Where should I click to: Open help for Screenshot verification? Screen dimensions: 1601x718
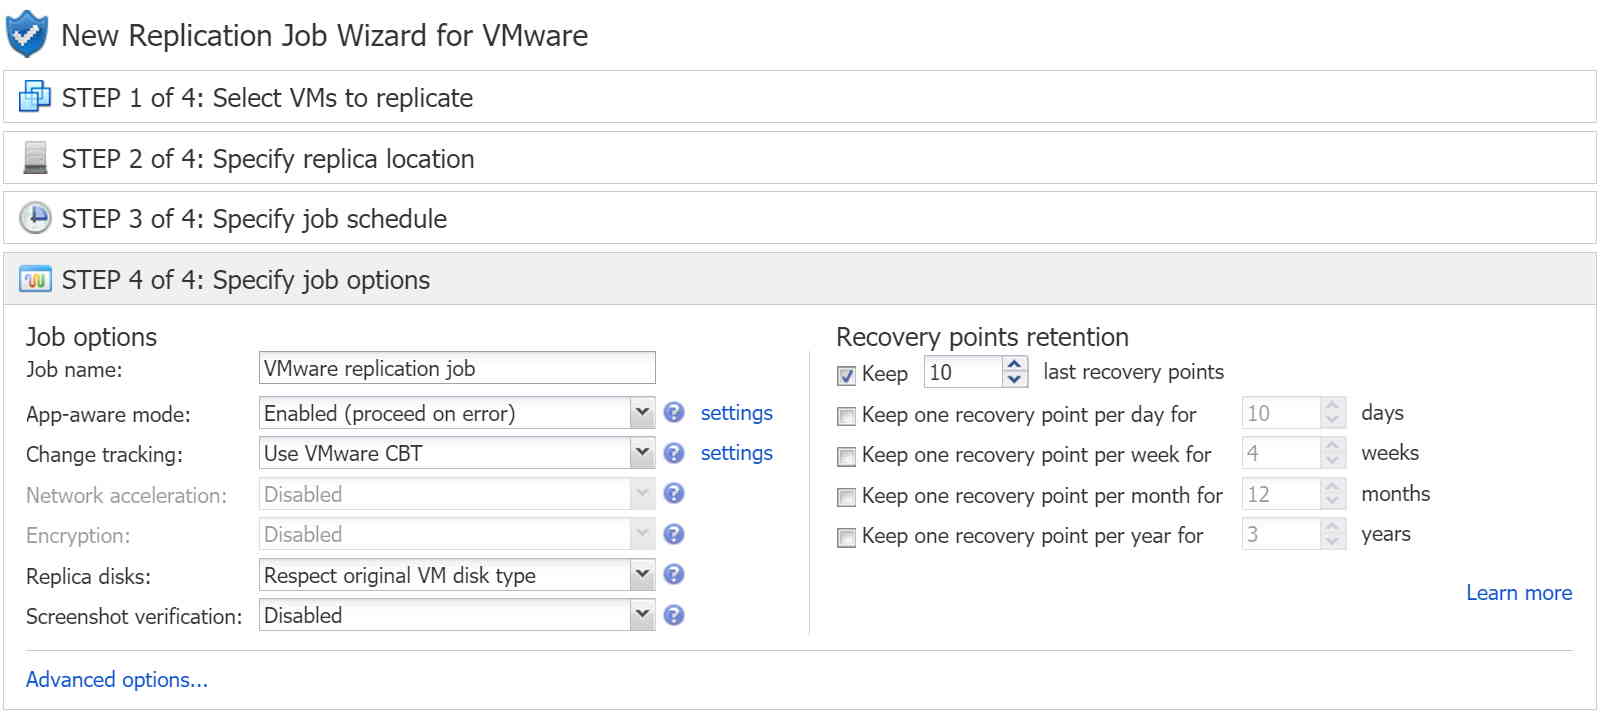point(674,615)
